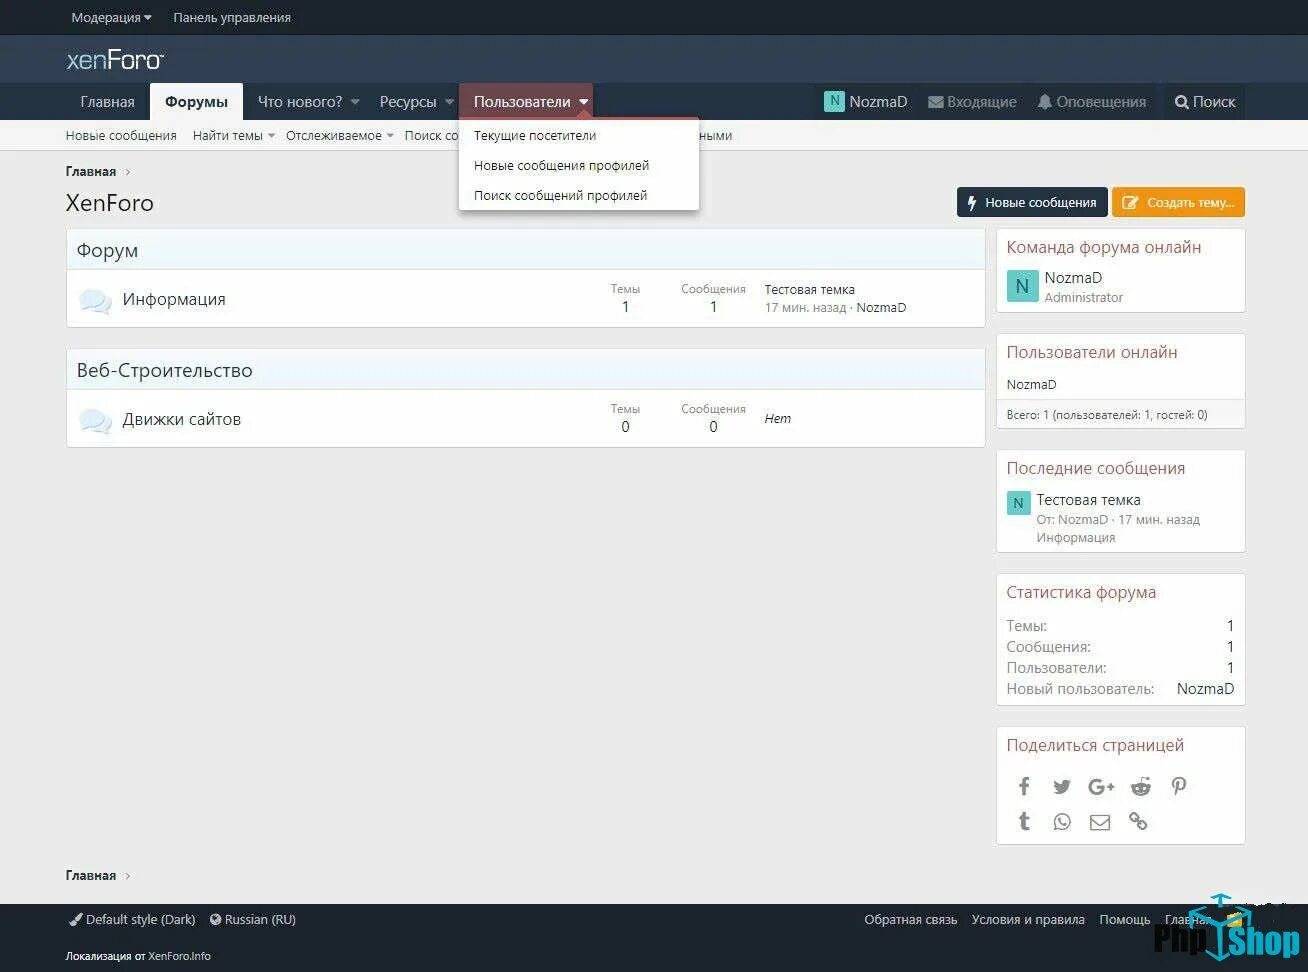Viewport: 1308px width, 972px height.
Task: Expand Ресурсы dropdown arrow
Action: tap(449, 102)
